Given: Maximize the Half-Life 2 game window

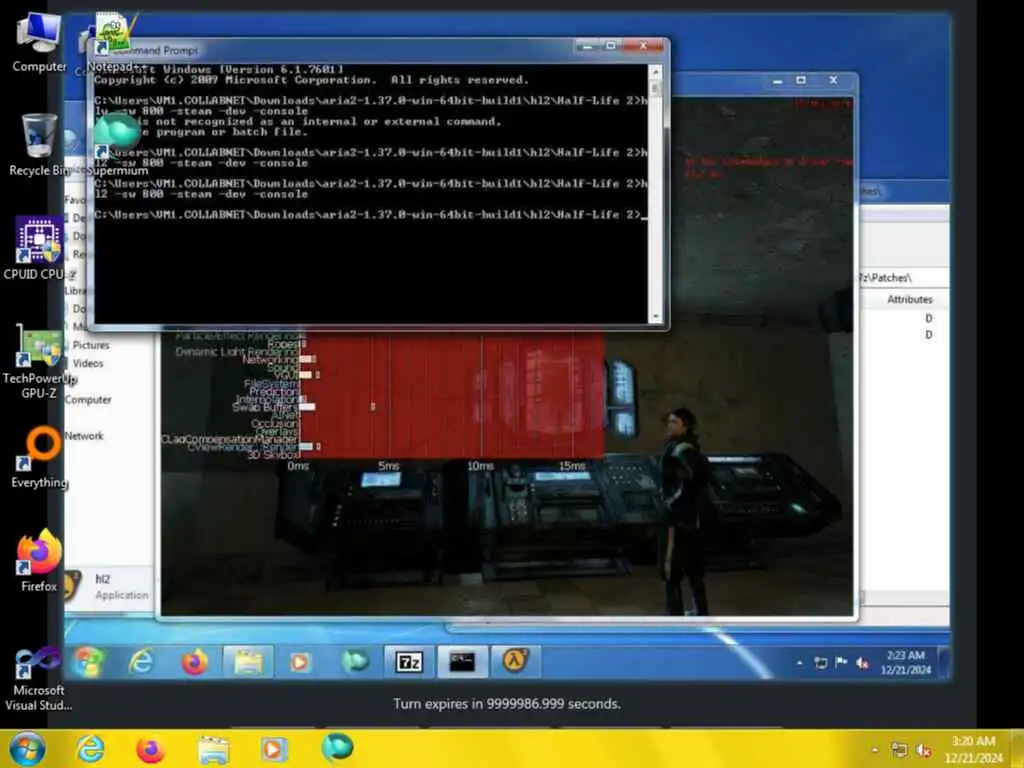Looking at the screenshot, I should [801, 80].
